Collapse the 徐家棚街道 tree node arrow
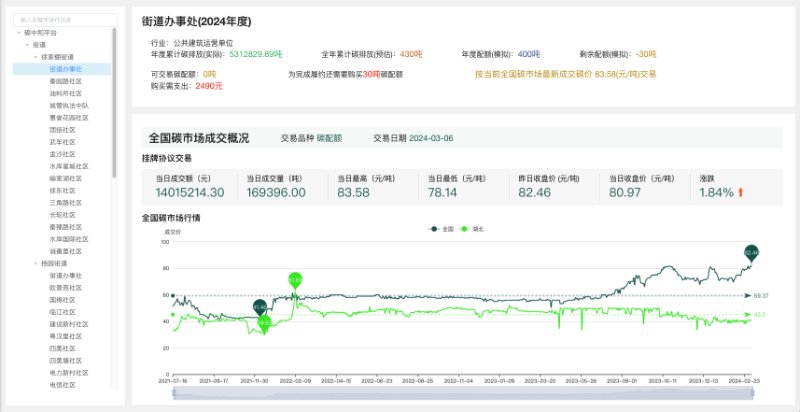The image size is (800, 412). 35,57
